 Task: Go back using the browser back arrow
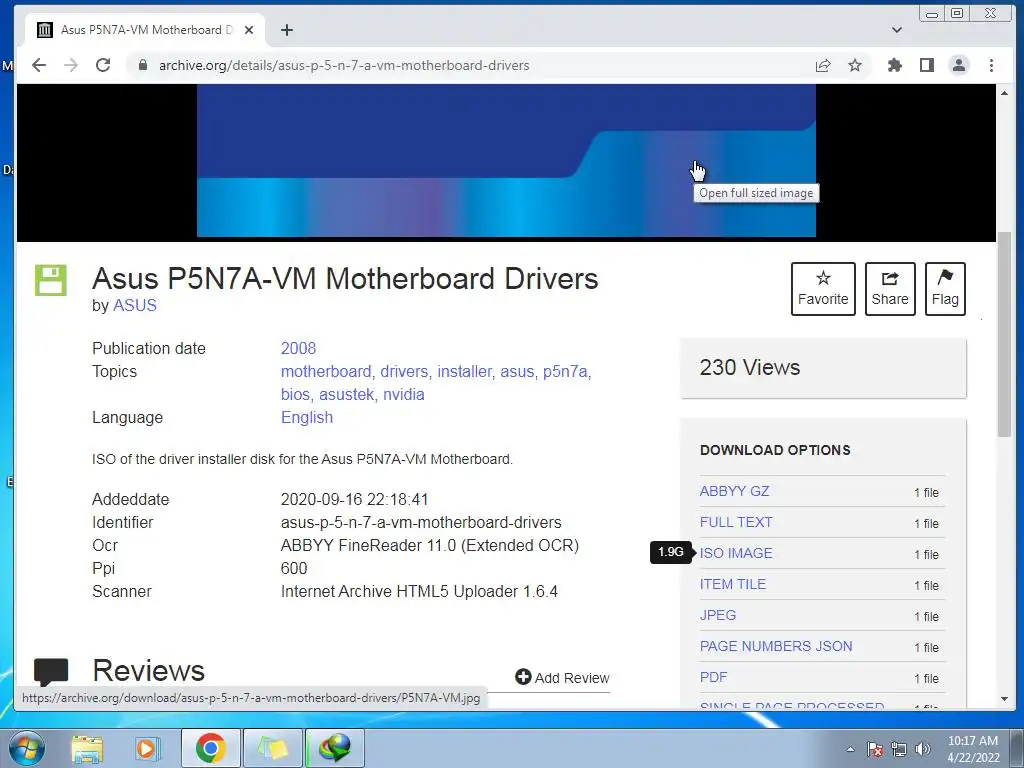click(x=39, y=65)
